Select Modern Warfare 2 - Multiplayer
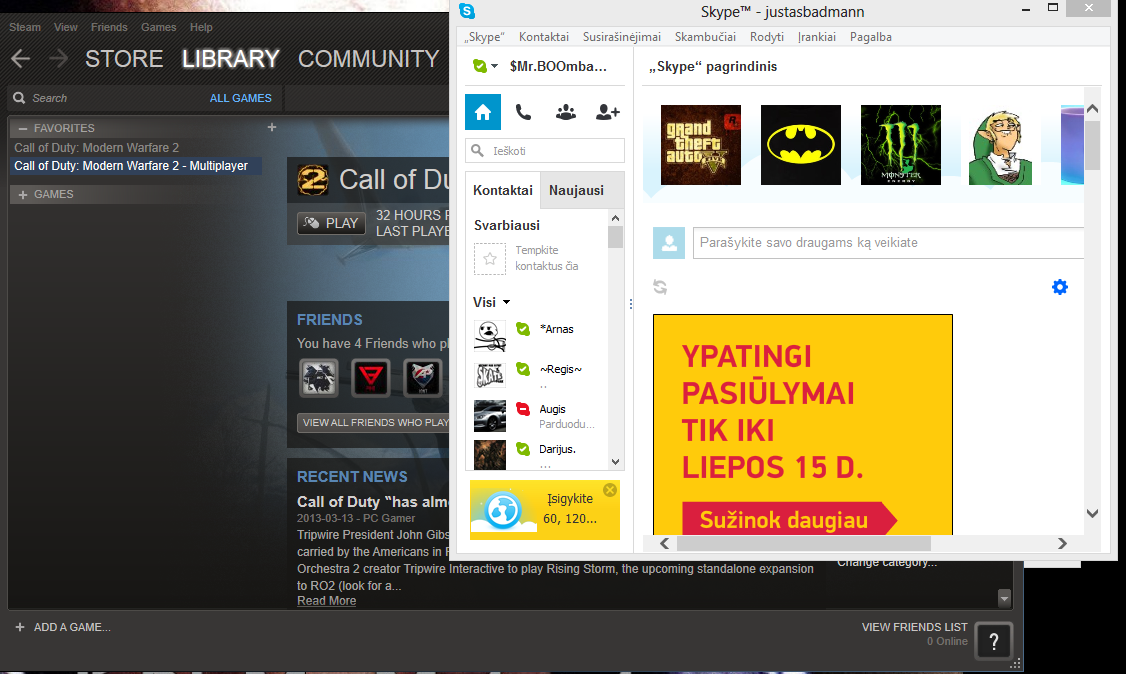Screen dimensions: 1126x674 pyautogui.click(x=135, y=166)
